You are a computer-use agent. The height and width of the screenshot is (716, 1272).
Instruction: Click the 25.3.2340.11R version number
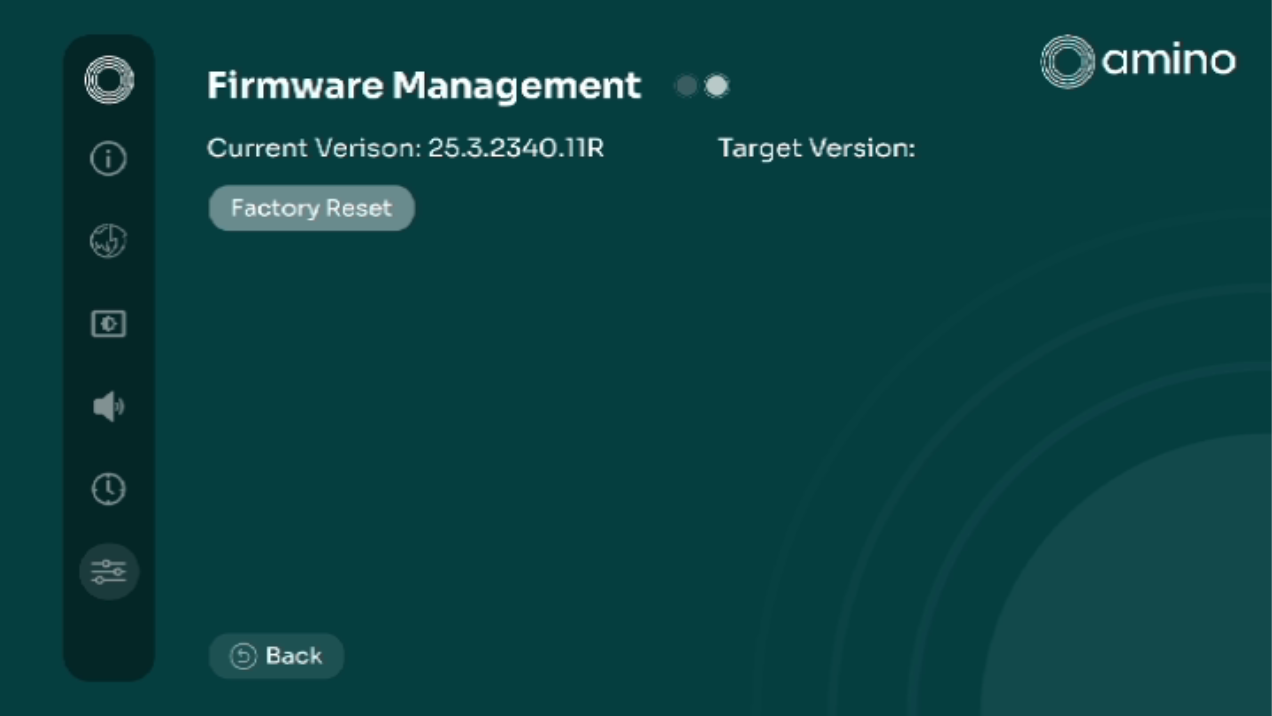516,149
